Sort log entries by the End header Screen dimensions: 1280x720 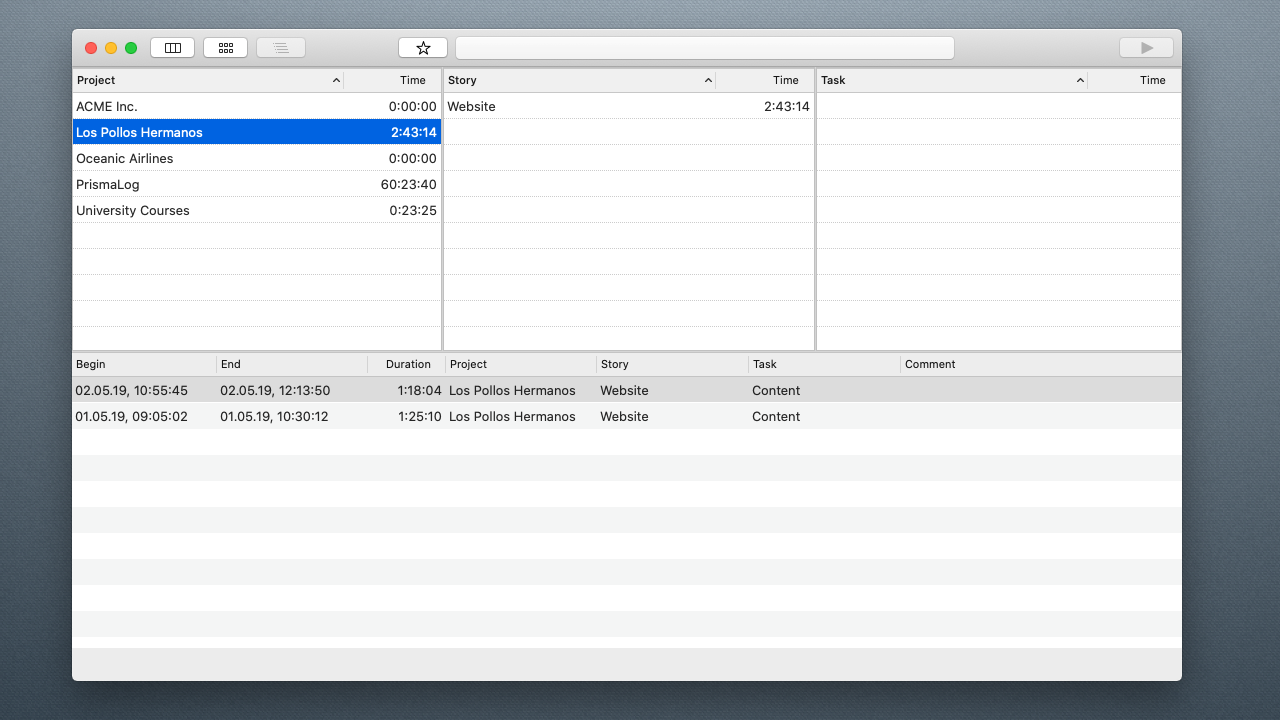tap(292, 364)
